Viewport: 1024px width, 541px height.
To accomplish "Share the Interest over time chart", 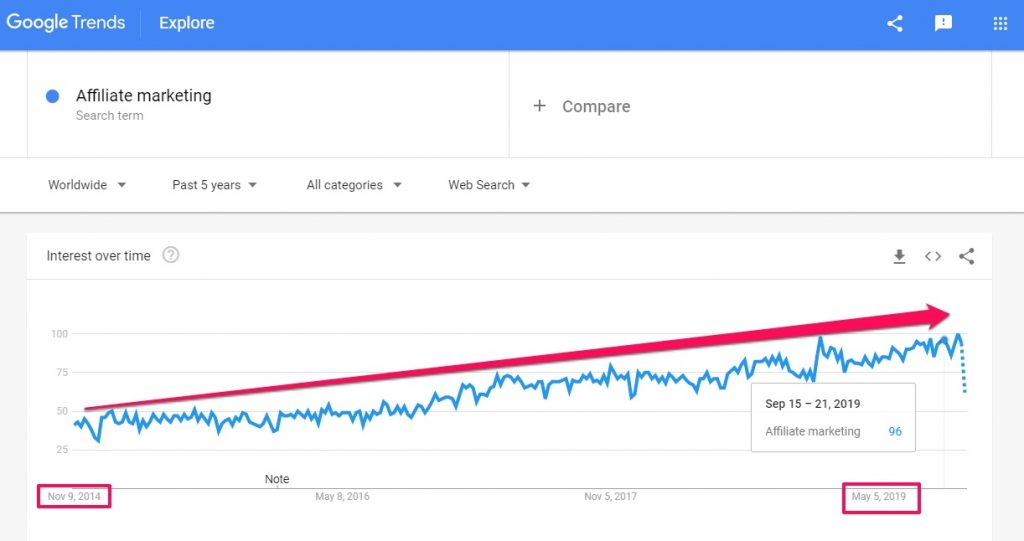I will pos(966,257).
